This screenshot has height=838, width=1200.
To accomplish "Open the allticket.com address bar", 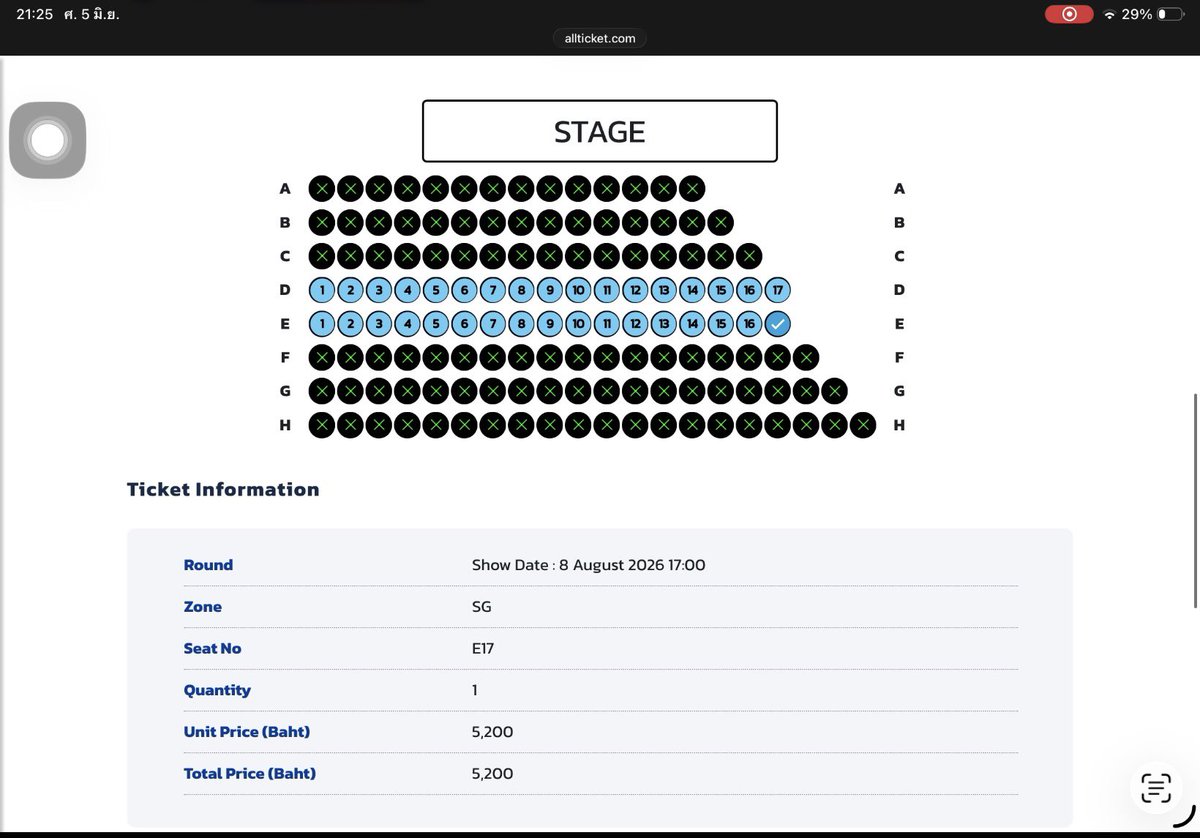I will pos(600,38).
